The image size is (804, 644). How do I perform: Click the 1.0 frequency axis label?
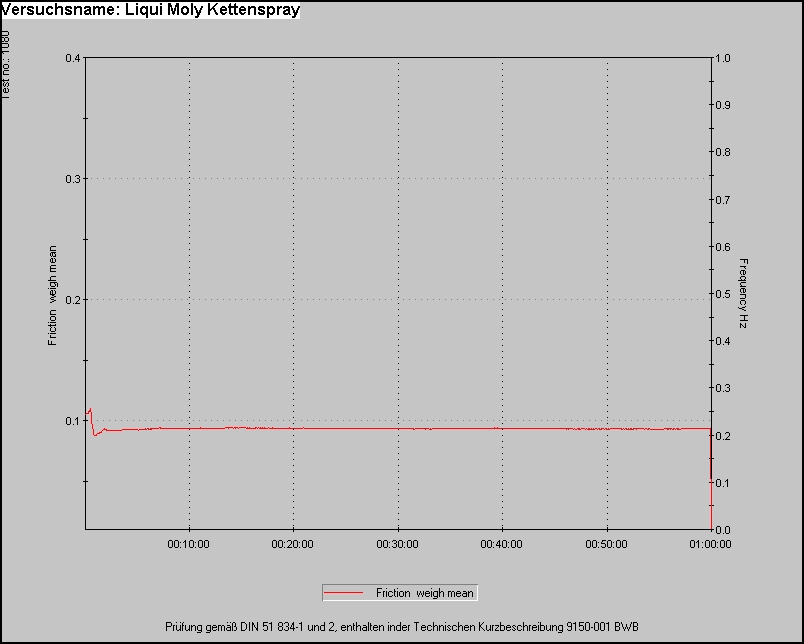click(x=723, y=58)
